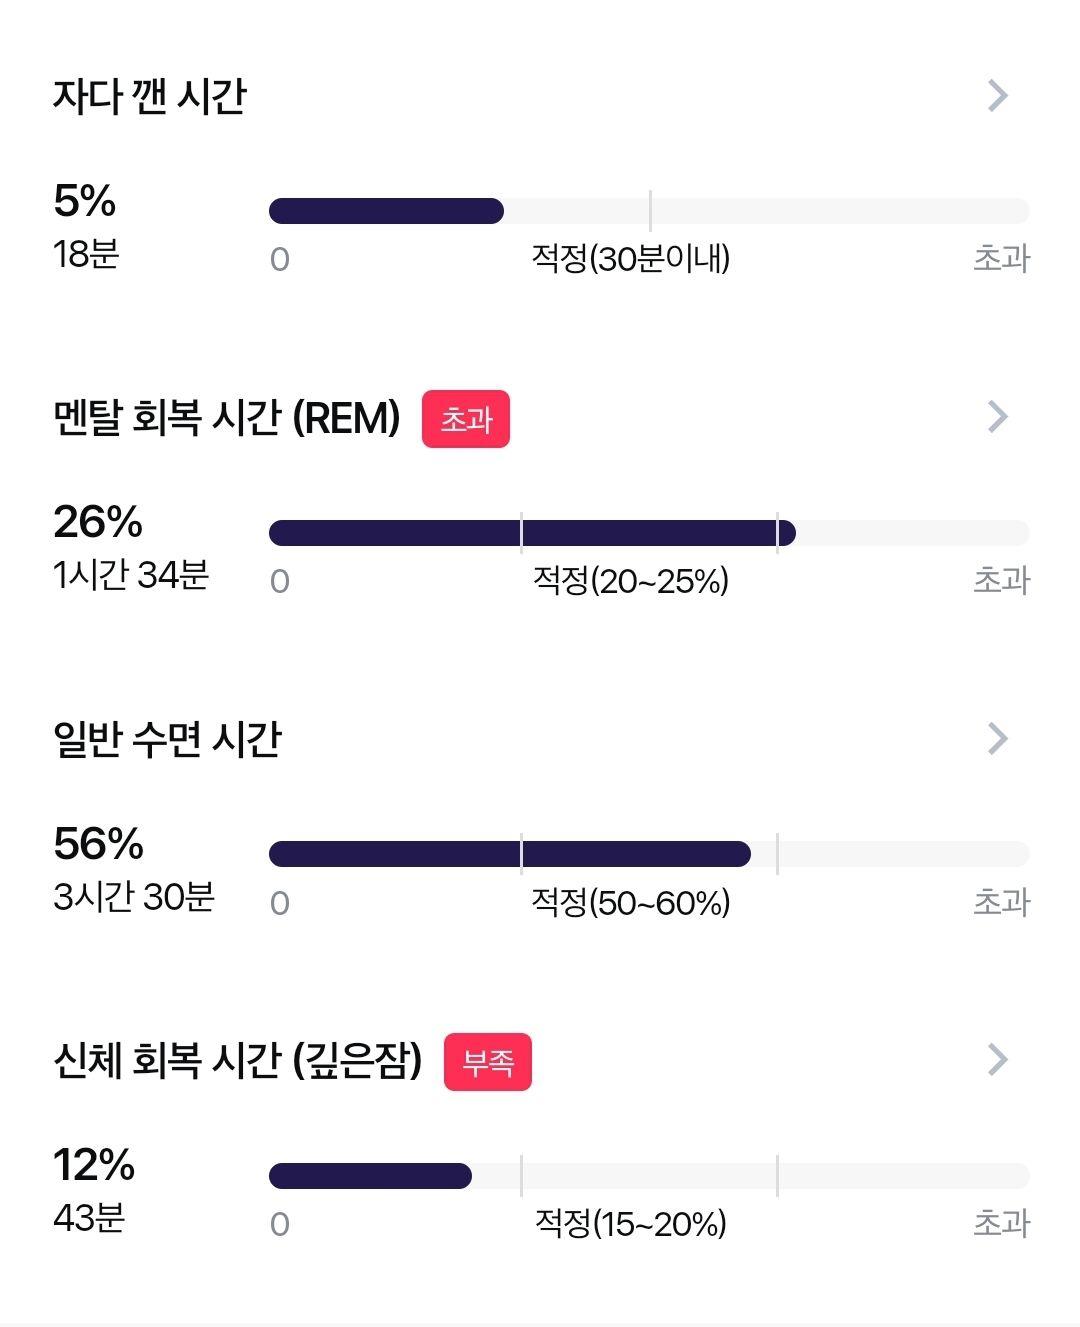This screenshot has width=1080, height=1327.
Task: Click the 56% light sleep progress bar
Action: tap(649, 854)
